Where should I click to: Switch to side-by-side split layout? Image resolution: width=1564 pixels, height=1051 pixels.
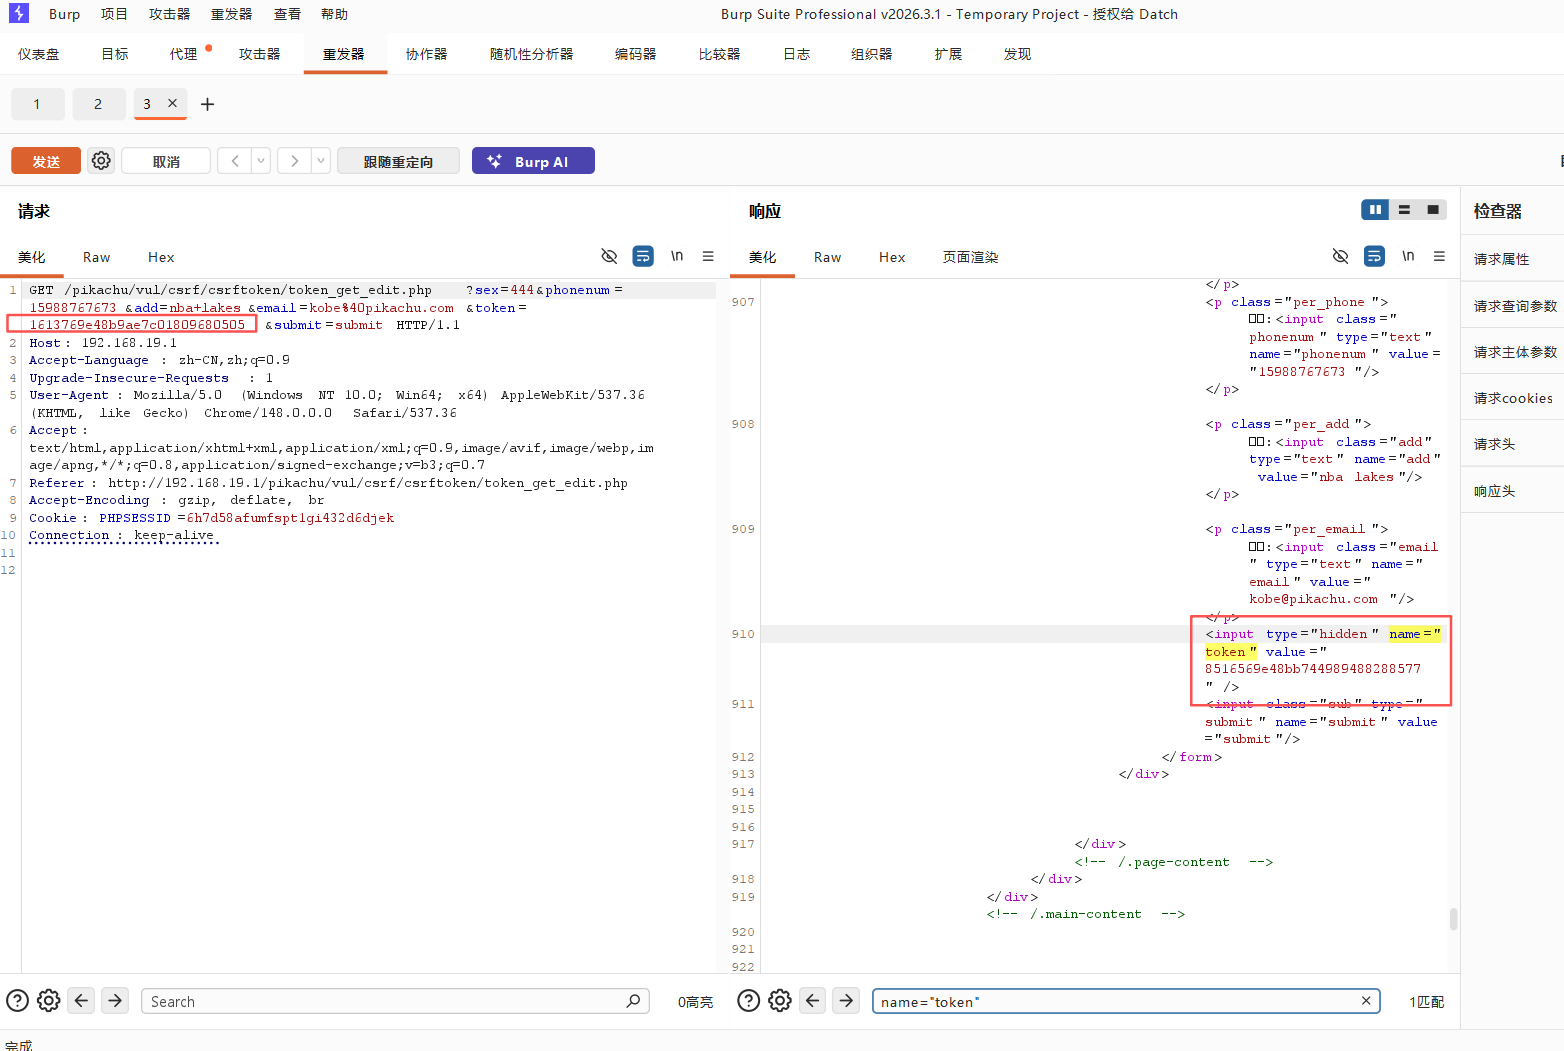1375,209
